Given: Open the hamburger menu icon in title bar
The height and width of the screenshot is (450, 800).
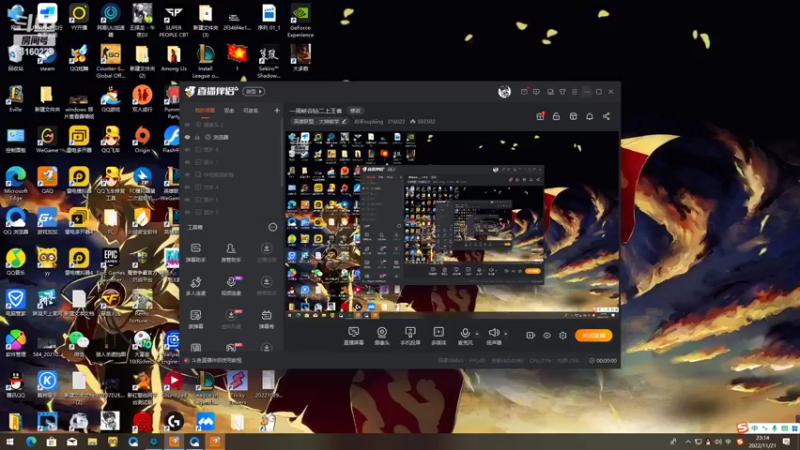Looking at the screenshot, I should point(574,92).
